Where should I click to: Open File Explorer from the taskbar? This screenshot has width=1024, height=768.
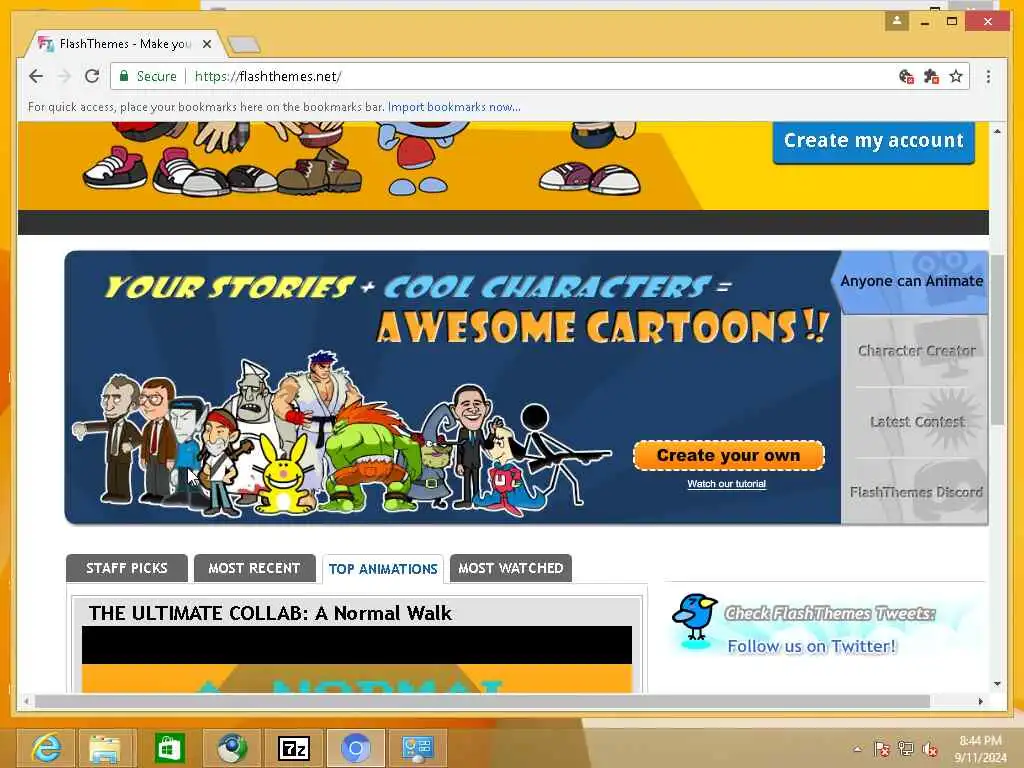point(106,748)
